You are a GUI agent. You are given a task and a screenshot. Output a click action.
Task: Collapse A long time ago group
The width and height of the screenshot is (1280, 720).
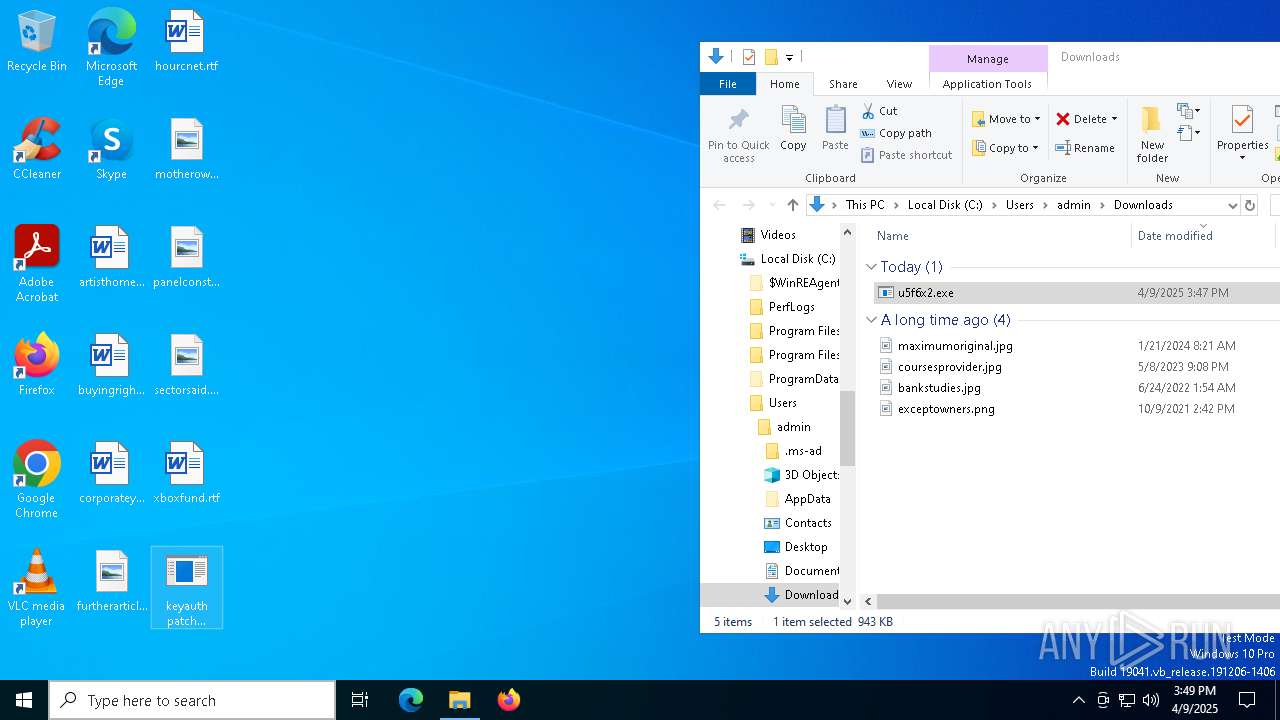871,320
